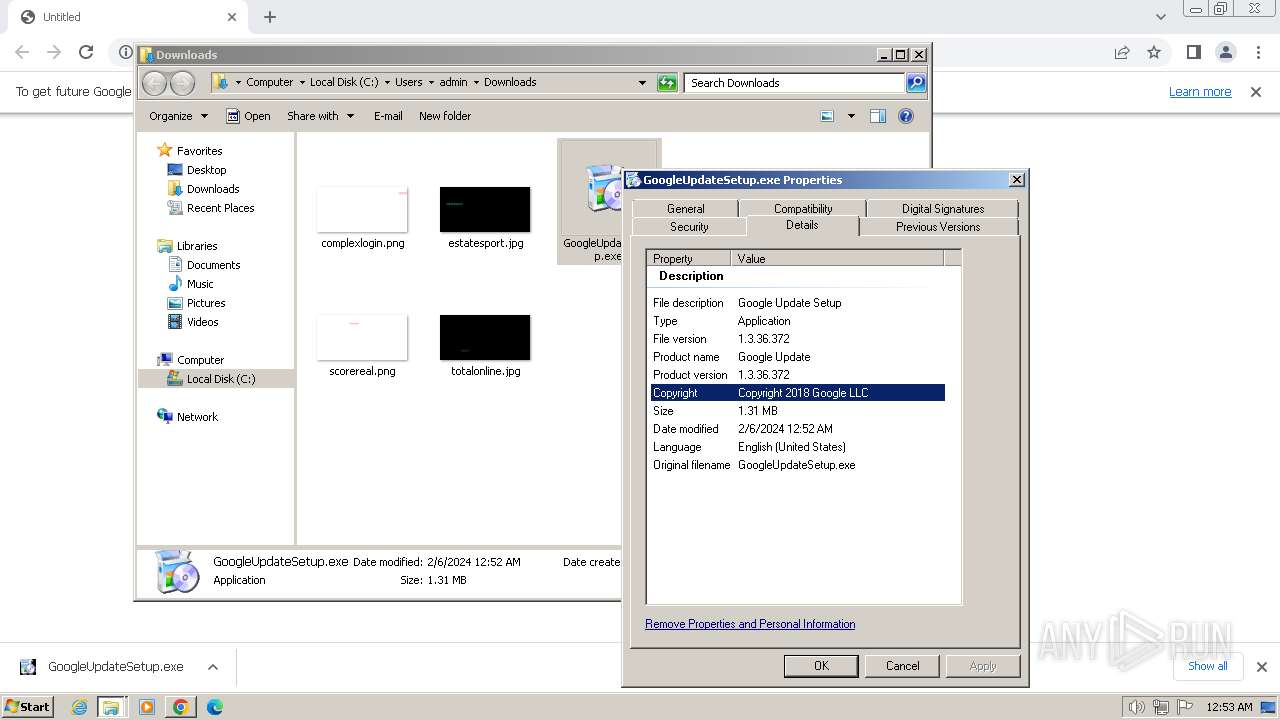Reload the Chrome page
The image size is (1280, 720).
coord(86,52)
